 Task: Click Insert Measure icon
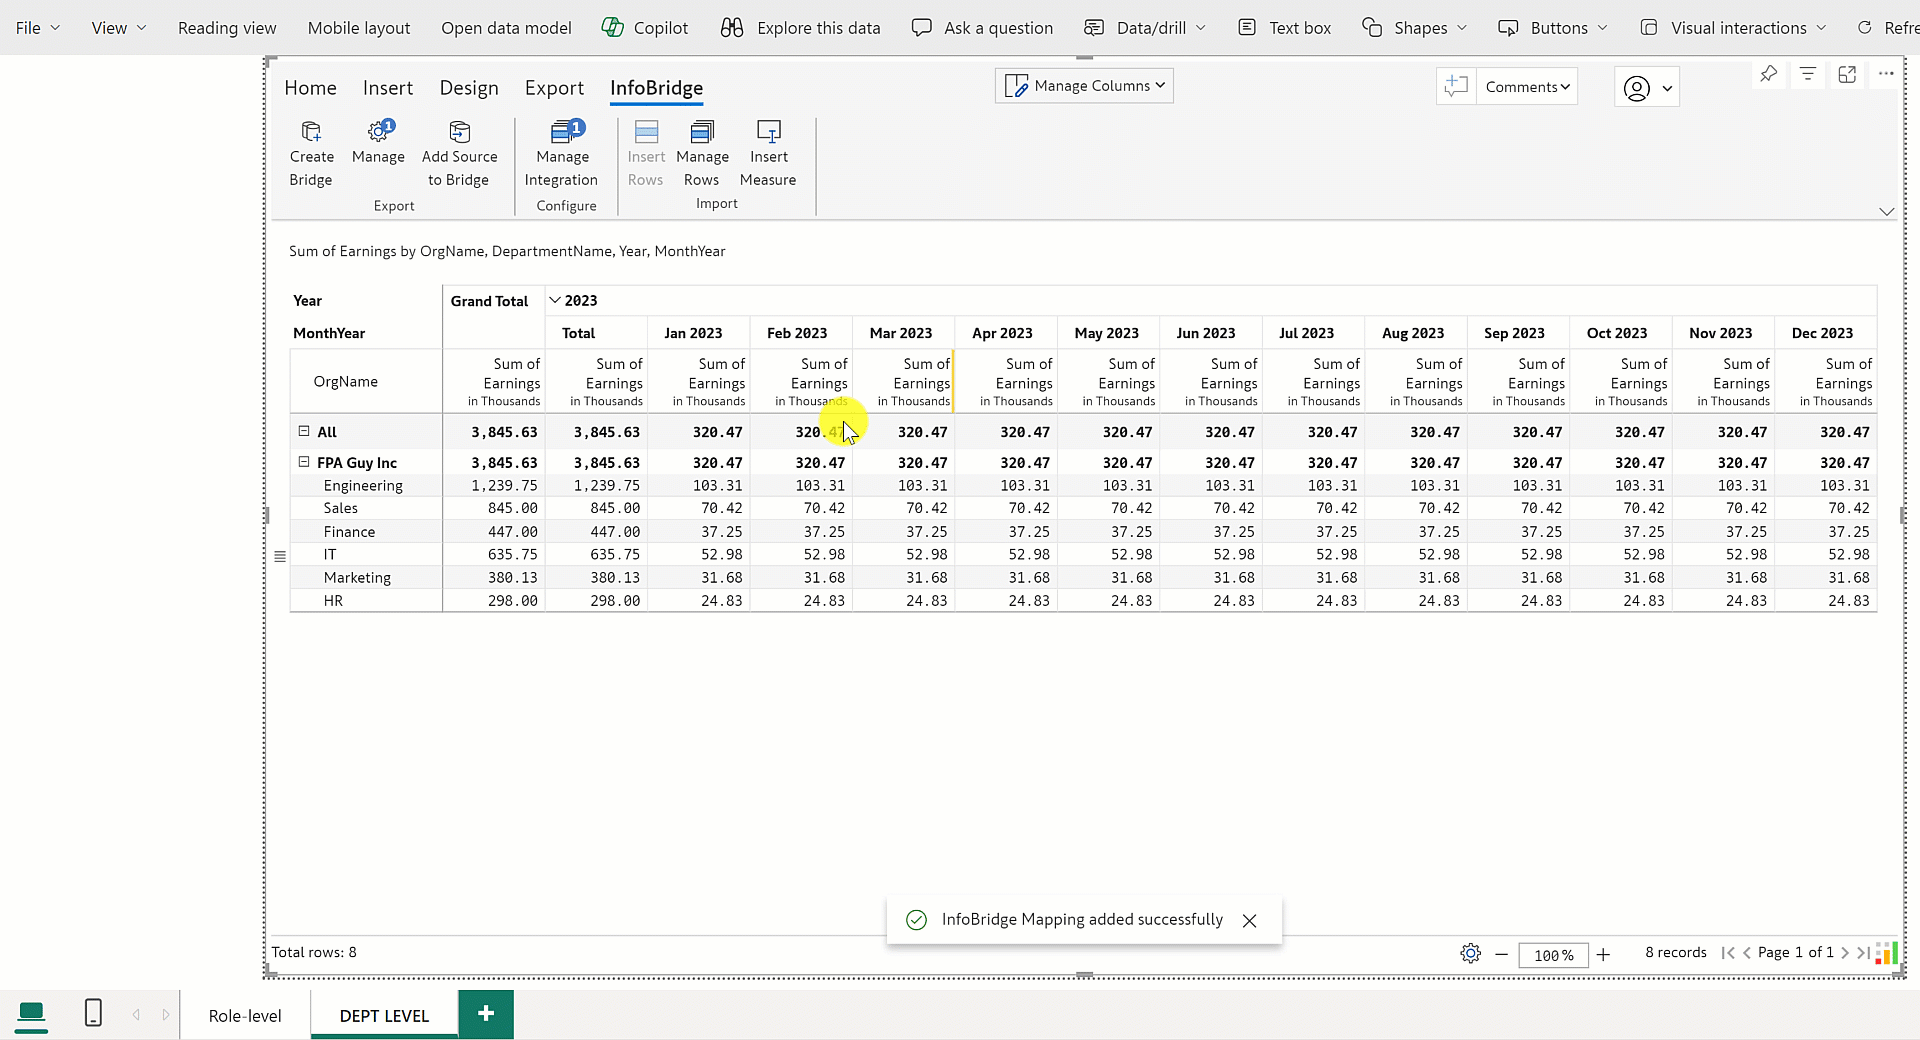tap(768, 132)
